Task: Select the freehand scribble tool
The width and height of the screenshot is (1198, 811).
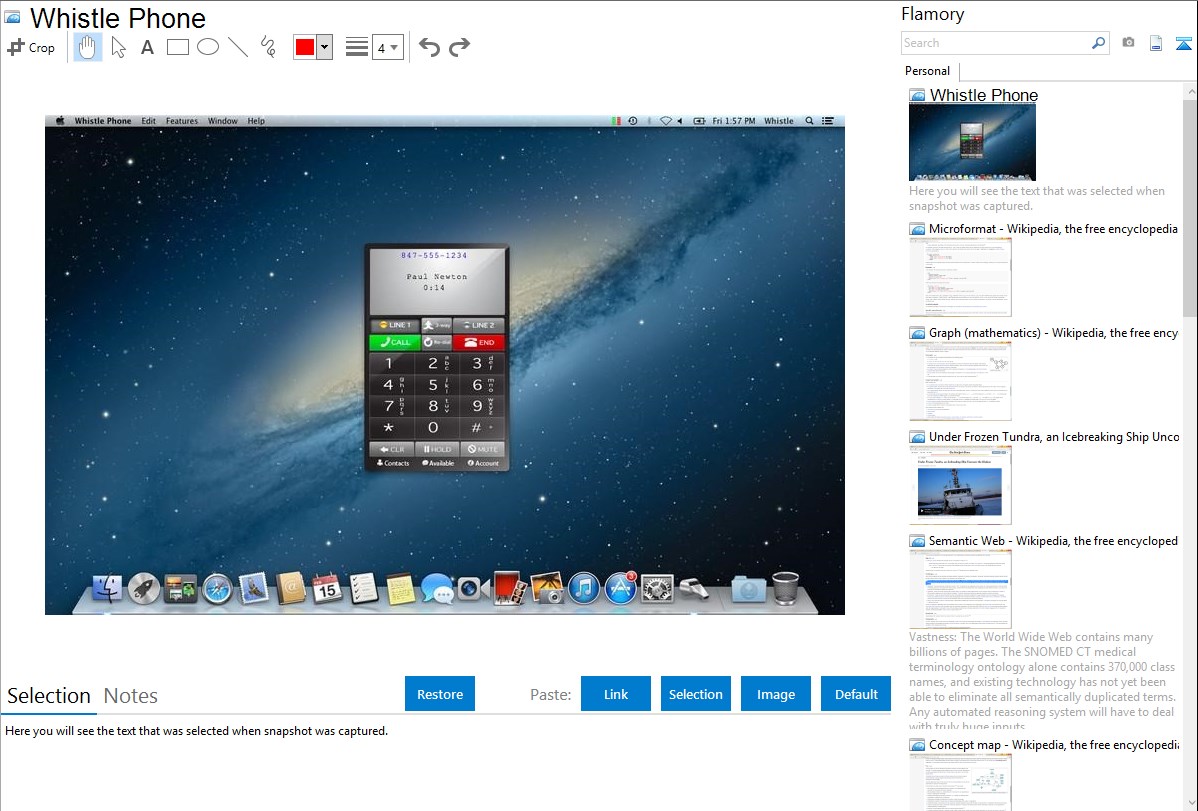Action: tap(268, 47)
